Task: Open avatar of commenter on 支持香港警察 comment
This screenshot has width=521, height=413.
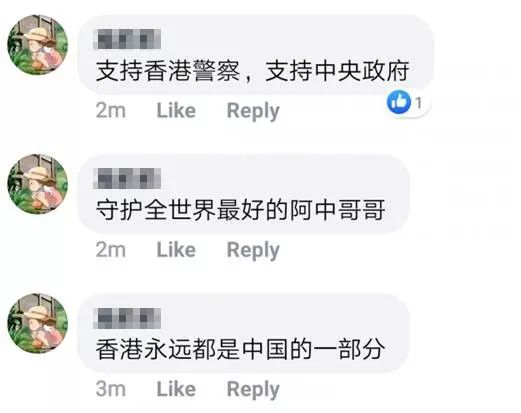Action: click(38, 45)
